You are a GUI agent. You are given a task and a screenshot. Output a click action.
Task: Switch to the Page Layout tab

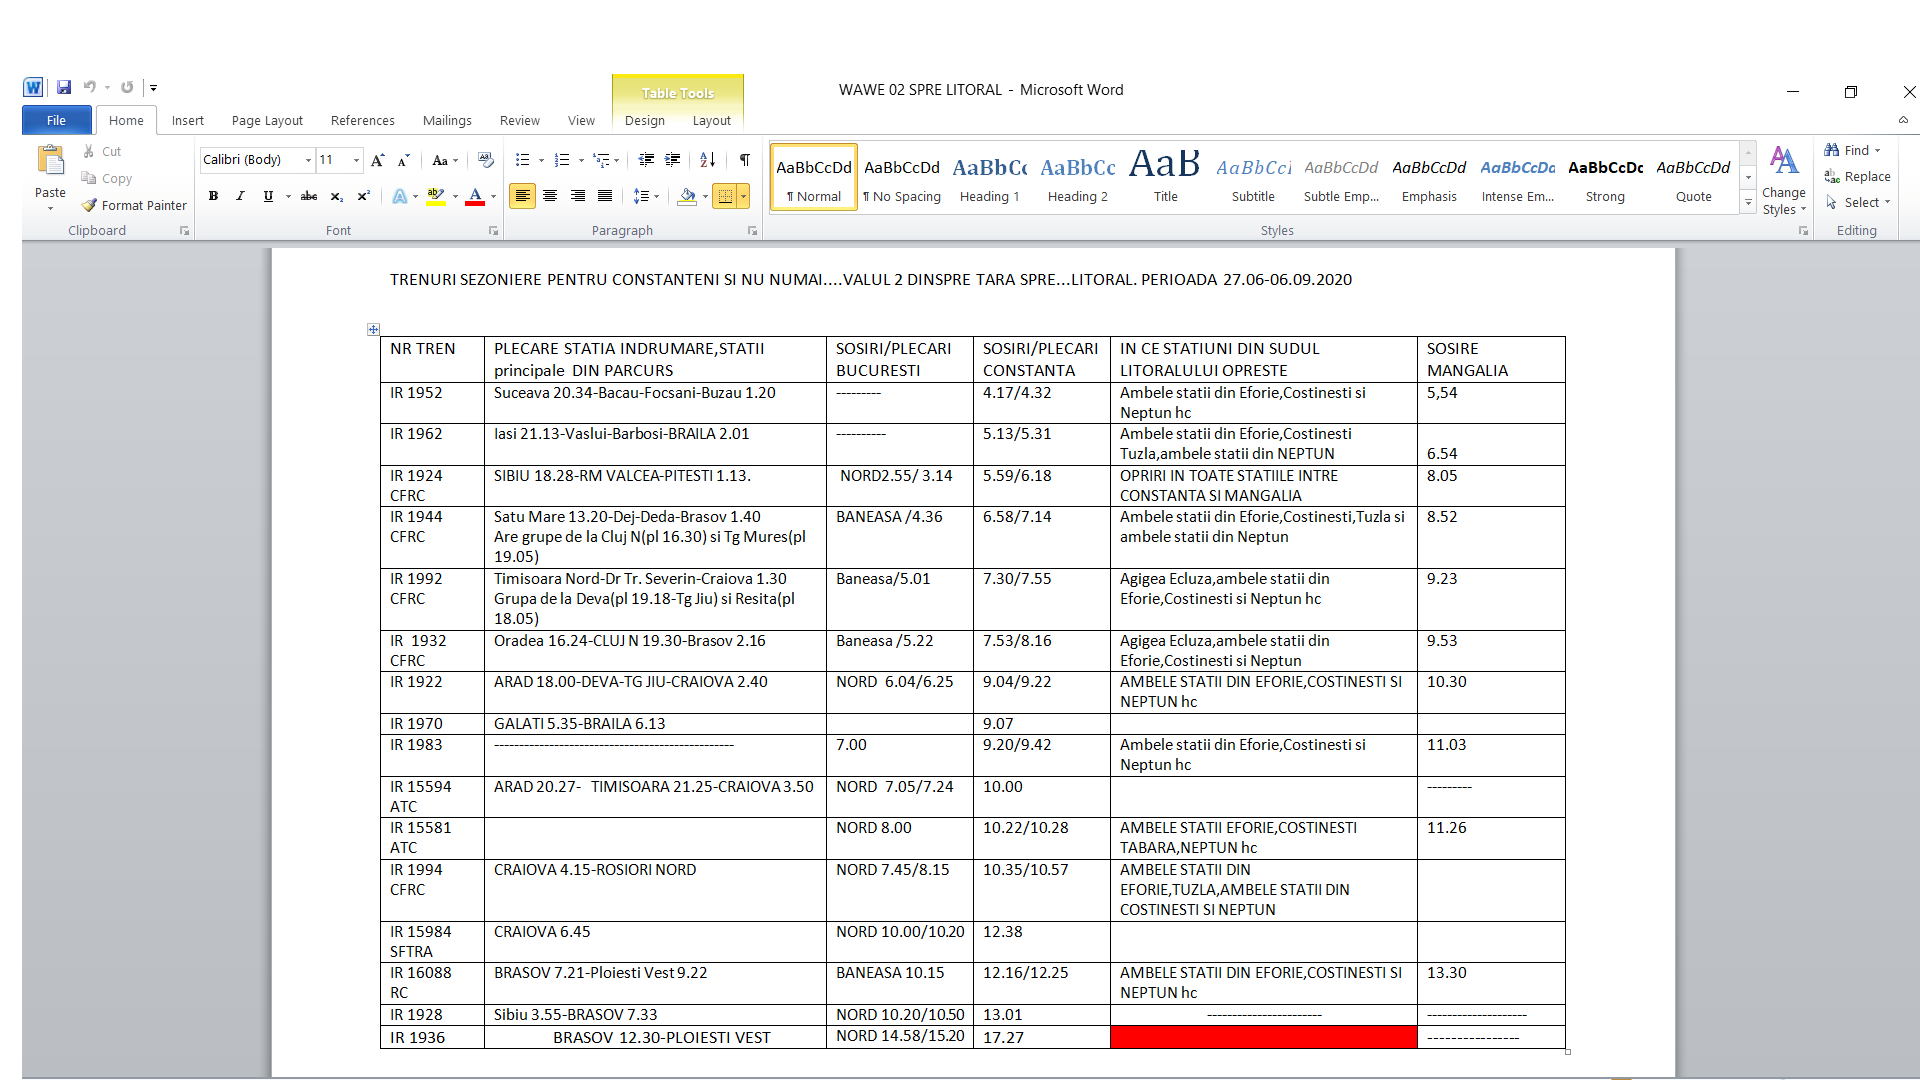(267, 120)
